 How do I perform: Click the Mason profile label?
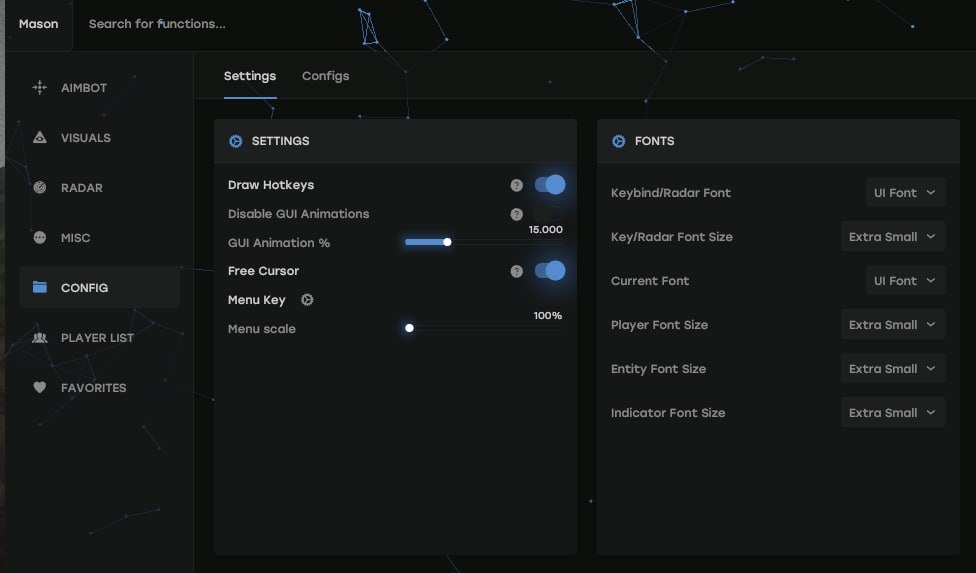point(39,24)
